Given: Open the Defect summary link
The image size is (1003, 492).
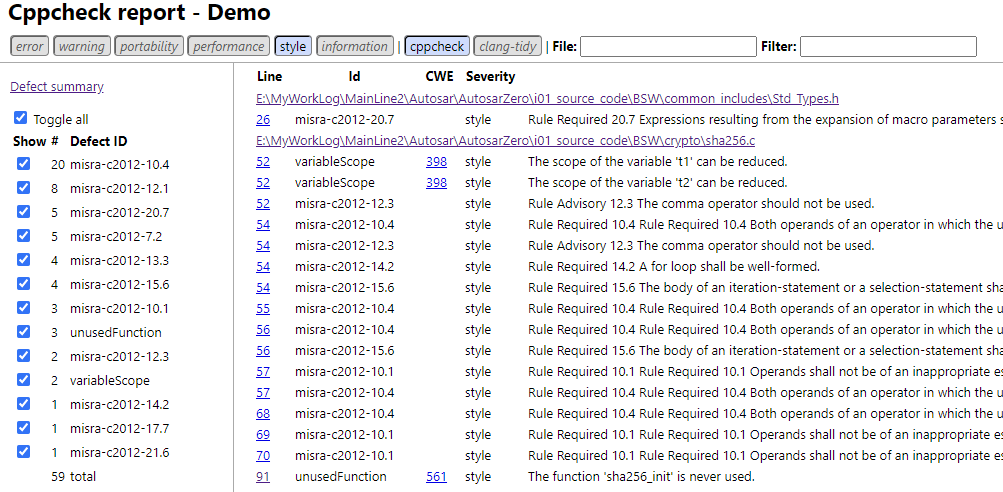Looking at the screenshot, I should [56, 87].
